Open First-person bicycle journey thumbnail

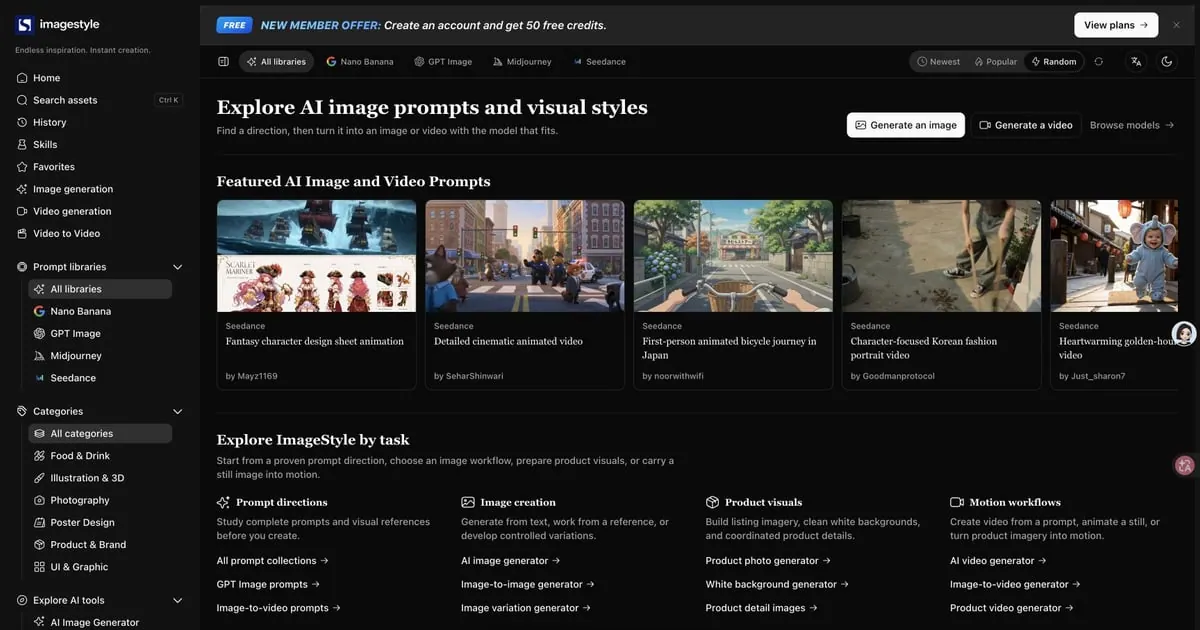tap(733, 256)
